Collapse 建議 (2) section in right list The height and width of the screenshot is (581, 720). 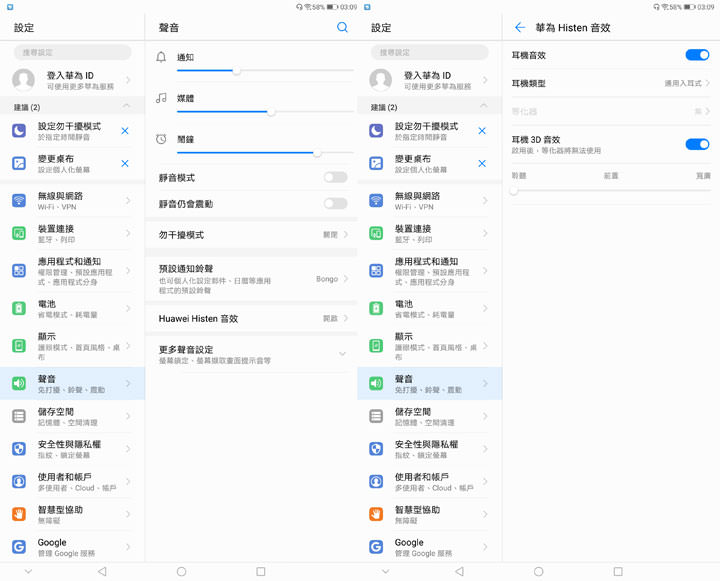coord(484,107)
